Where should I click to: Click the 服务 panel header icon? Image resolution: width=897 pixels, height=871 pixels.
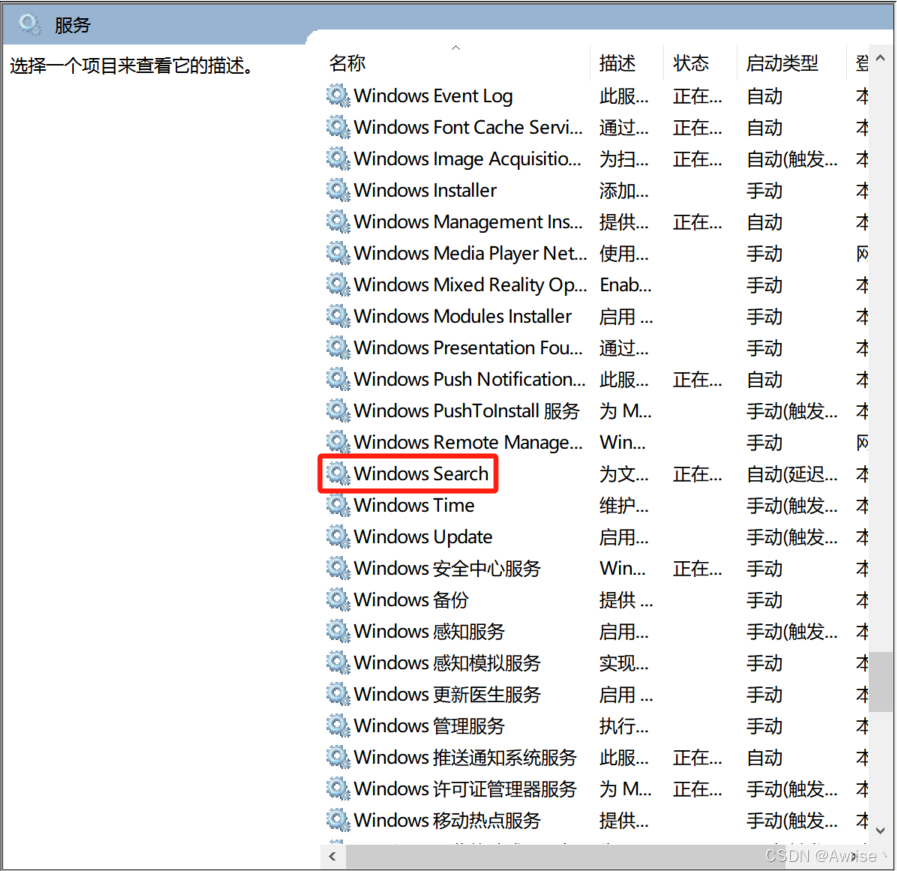click(x=29, y=25)
